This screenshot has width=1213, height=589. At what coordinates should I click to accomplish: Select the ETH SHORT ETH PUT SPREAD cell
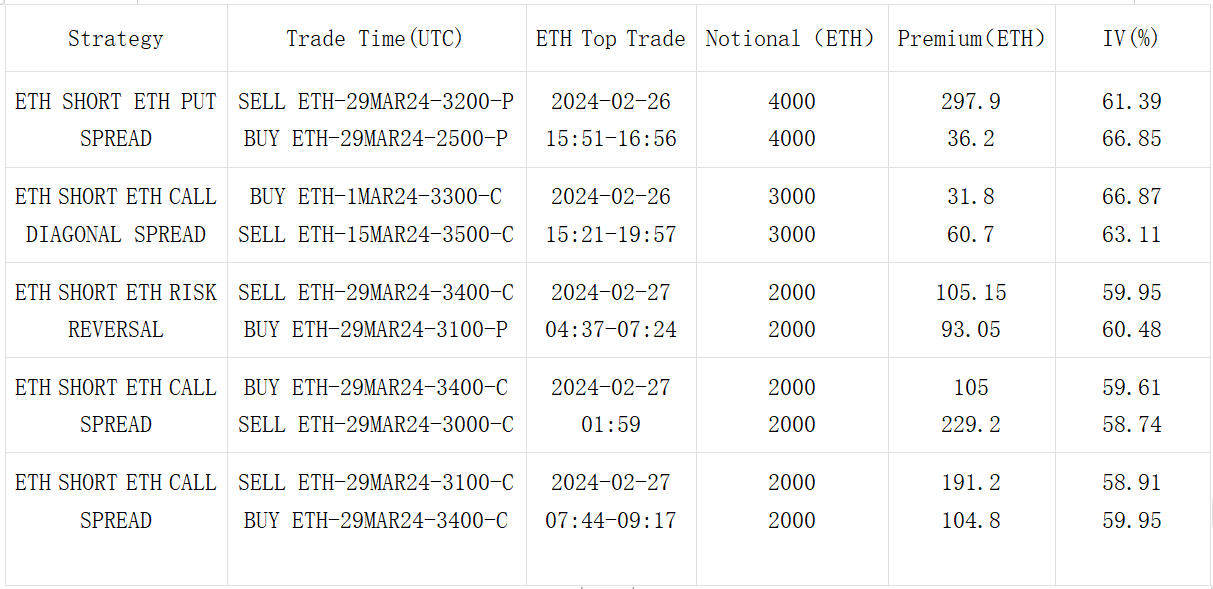coord(116,120)
